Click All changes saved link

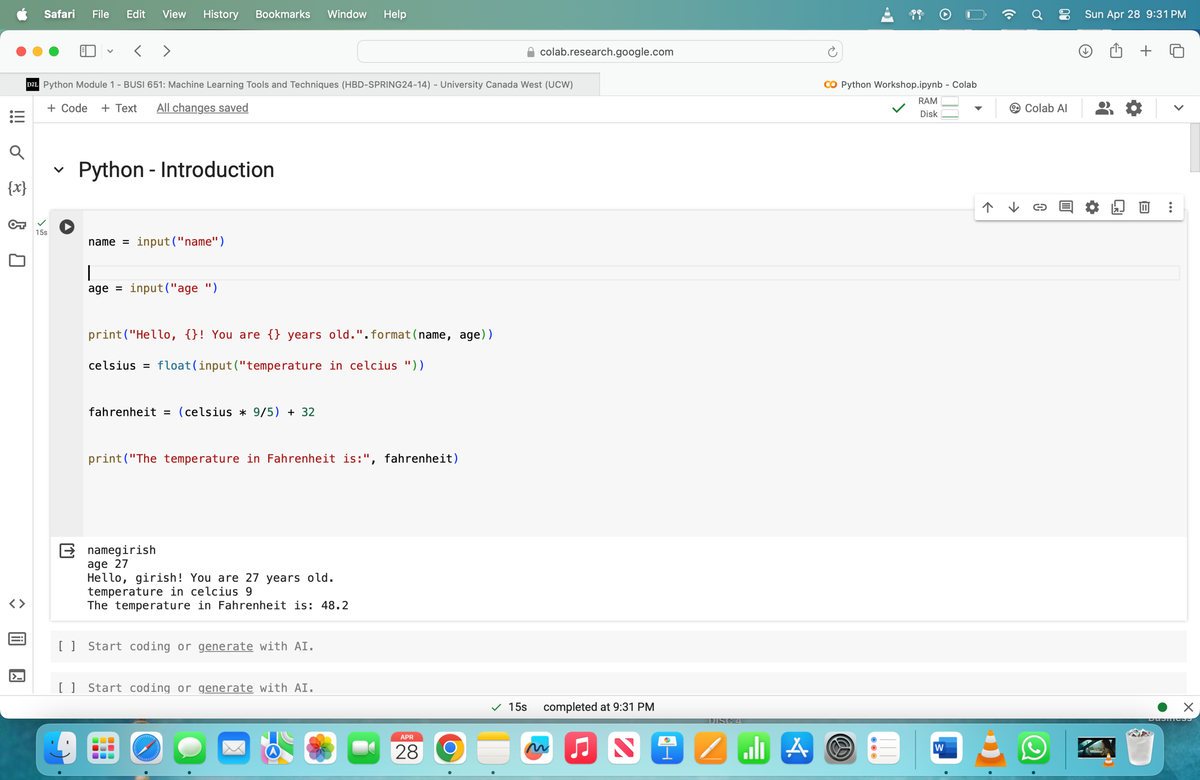202,108
